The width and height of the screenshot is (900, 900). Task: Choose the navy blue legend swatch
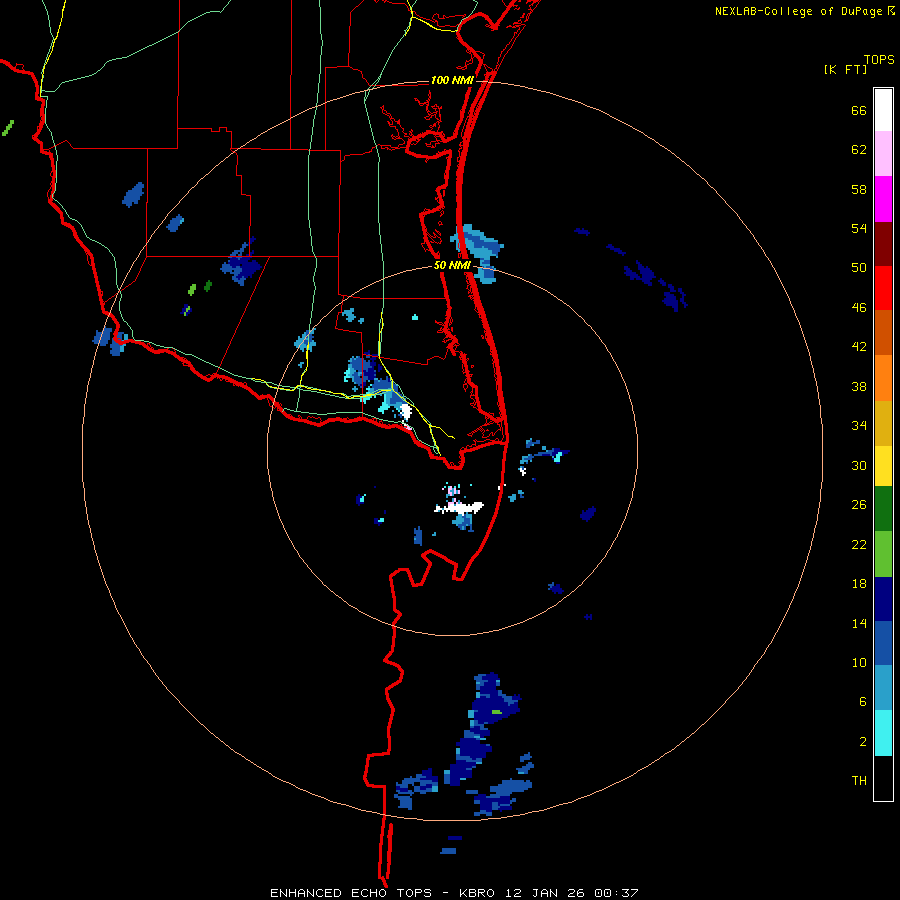(883, 599)
